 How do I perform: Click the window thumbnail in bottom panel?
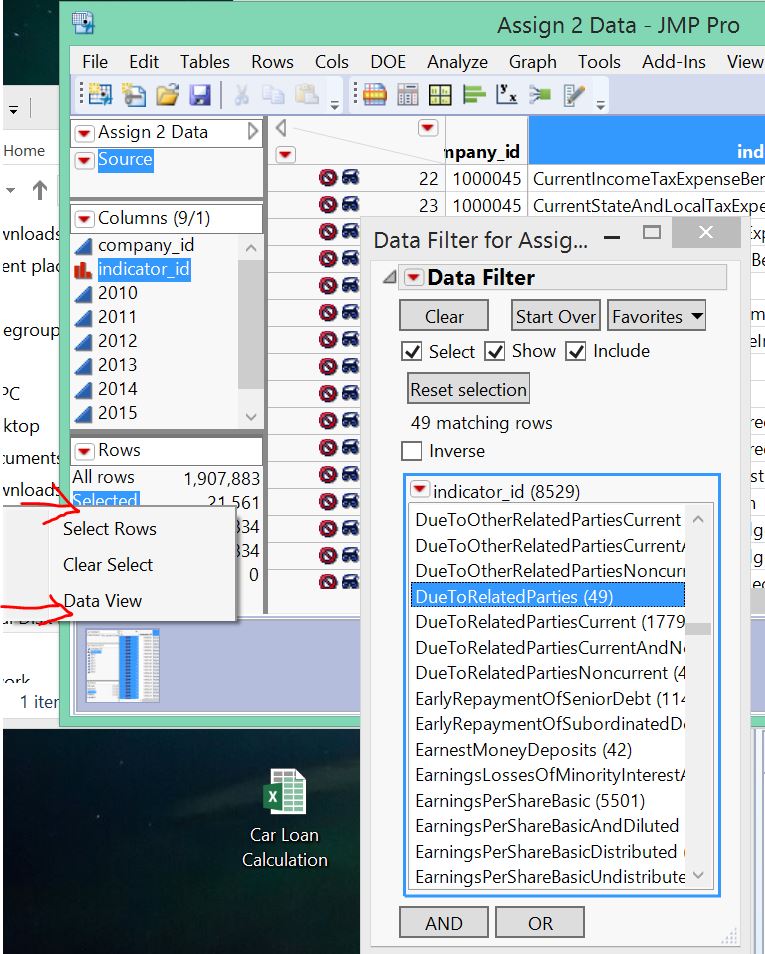pos(122,666)
